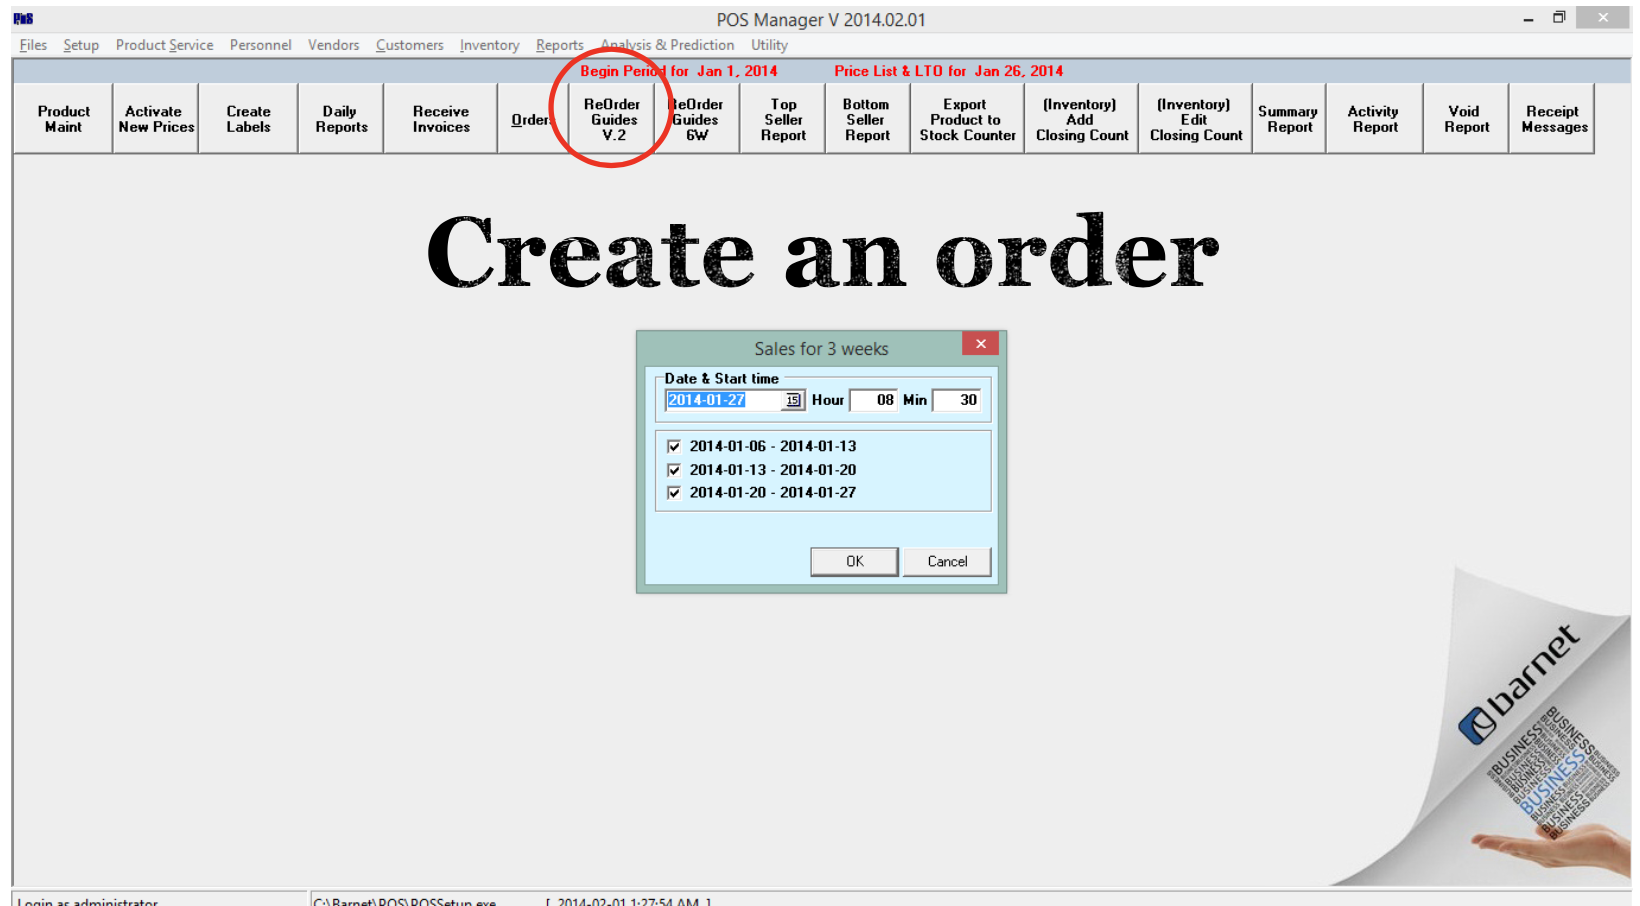Close the Sales for 3 weeks dialog
This screenshot has width=1640, height=906.
pyautogui.click(x=980, y=344)
